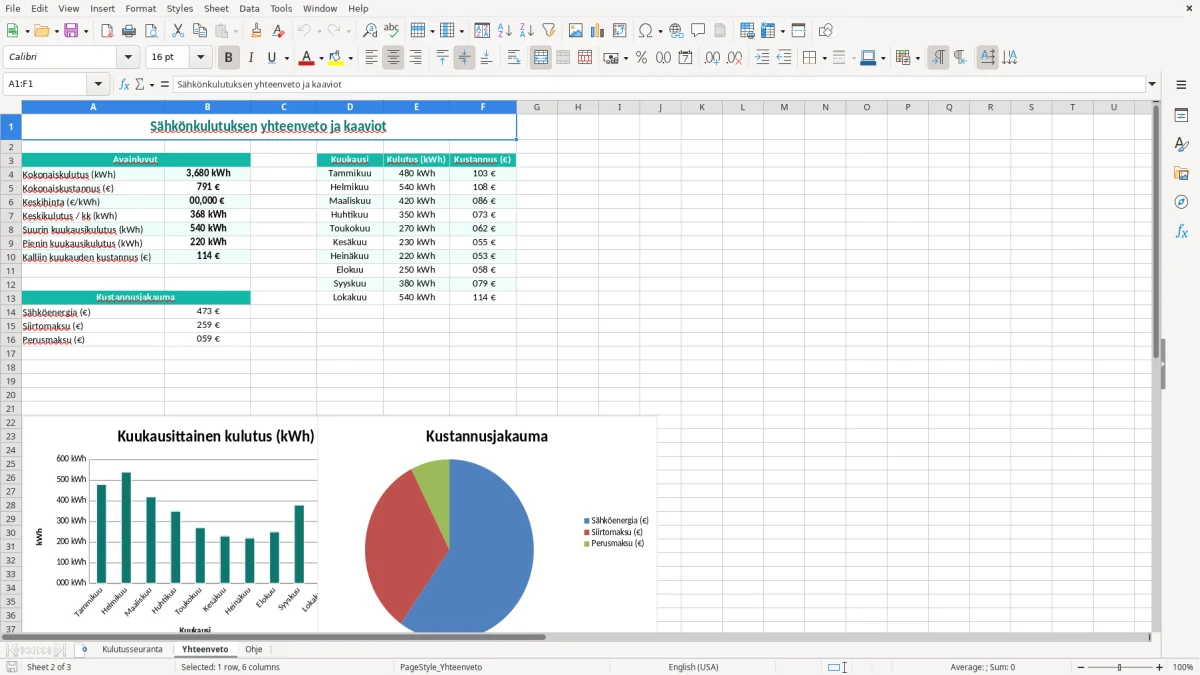The width and height of the screenshot is (1200, 675).
Task: Select Clone Formatting paintbrush icon
Action: pyautogui.click(x=257, y=31)
